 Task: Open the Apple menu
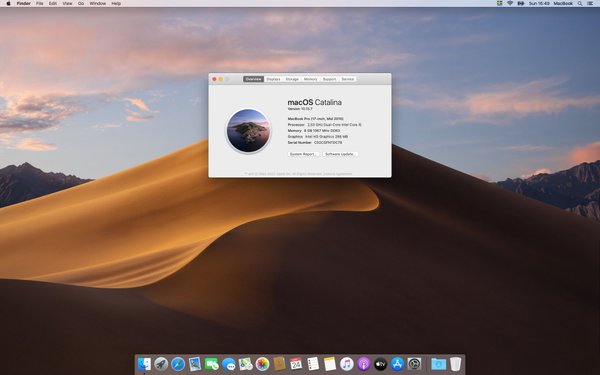point(8,3)
